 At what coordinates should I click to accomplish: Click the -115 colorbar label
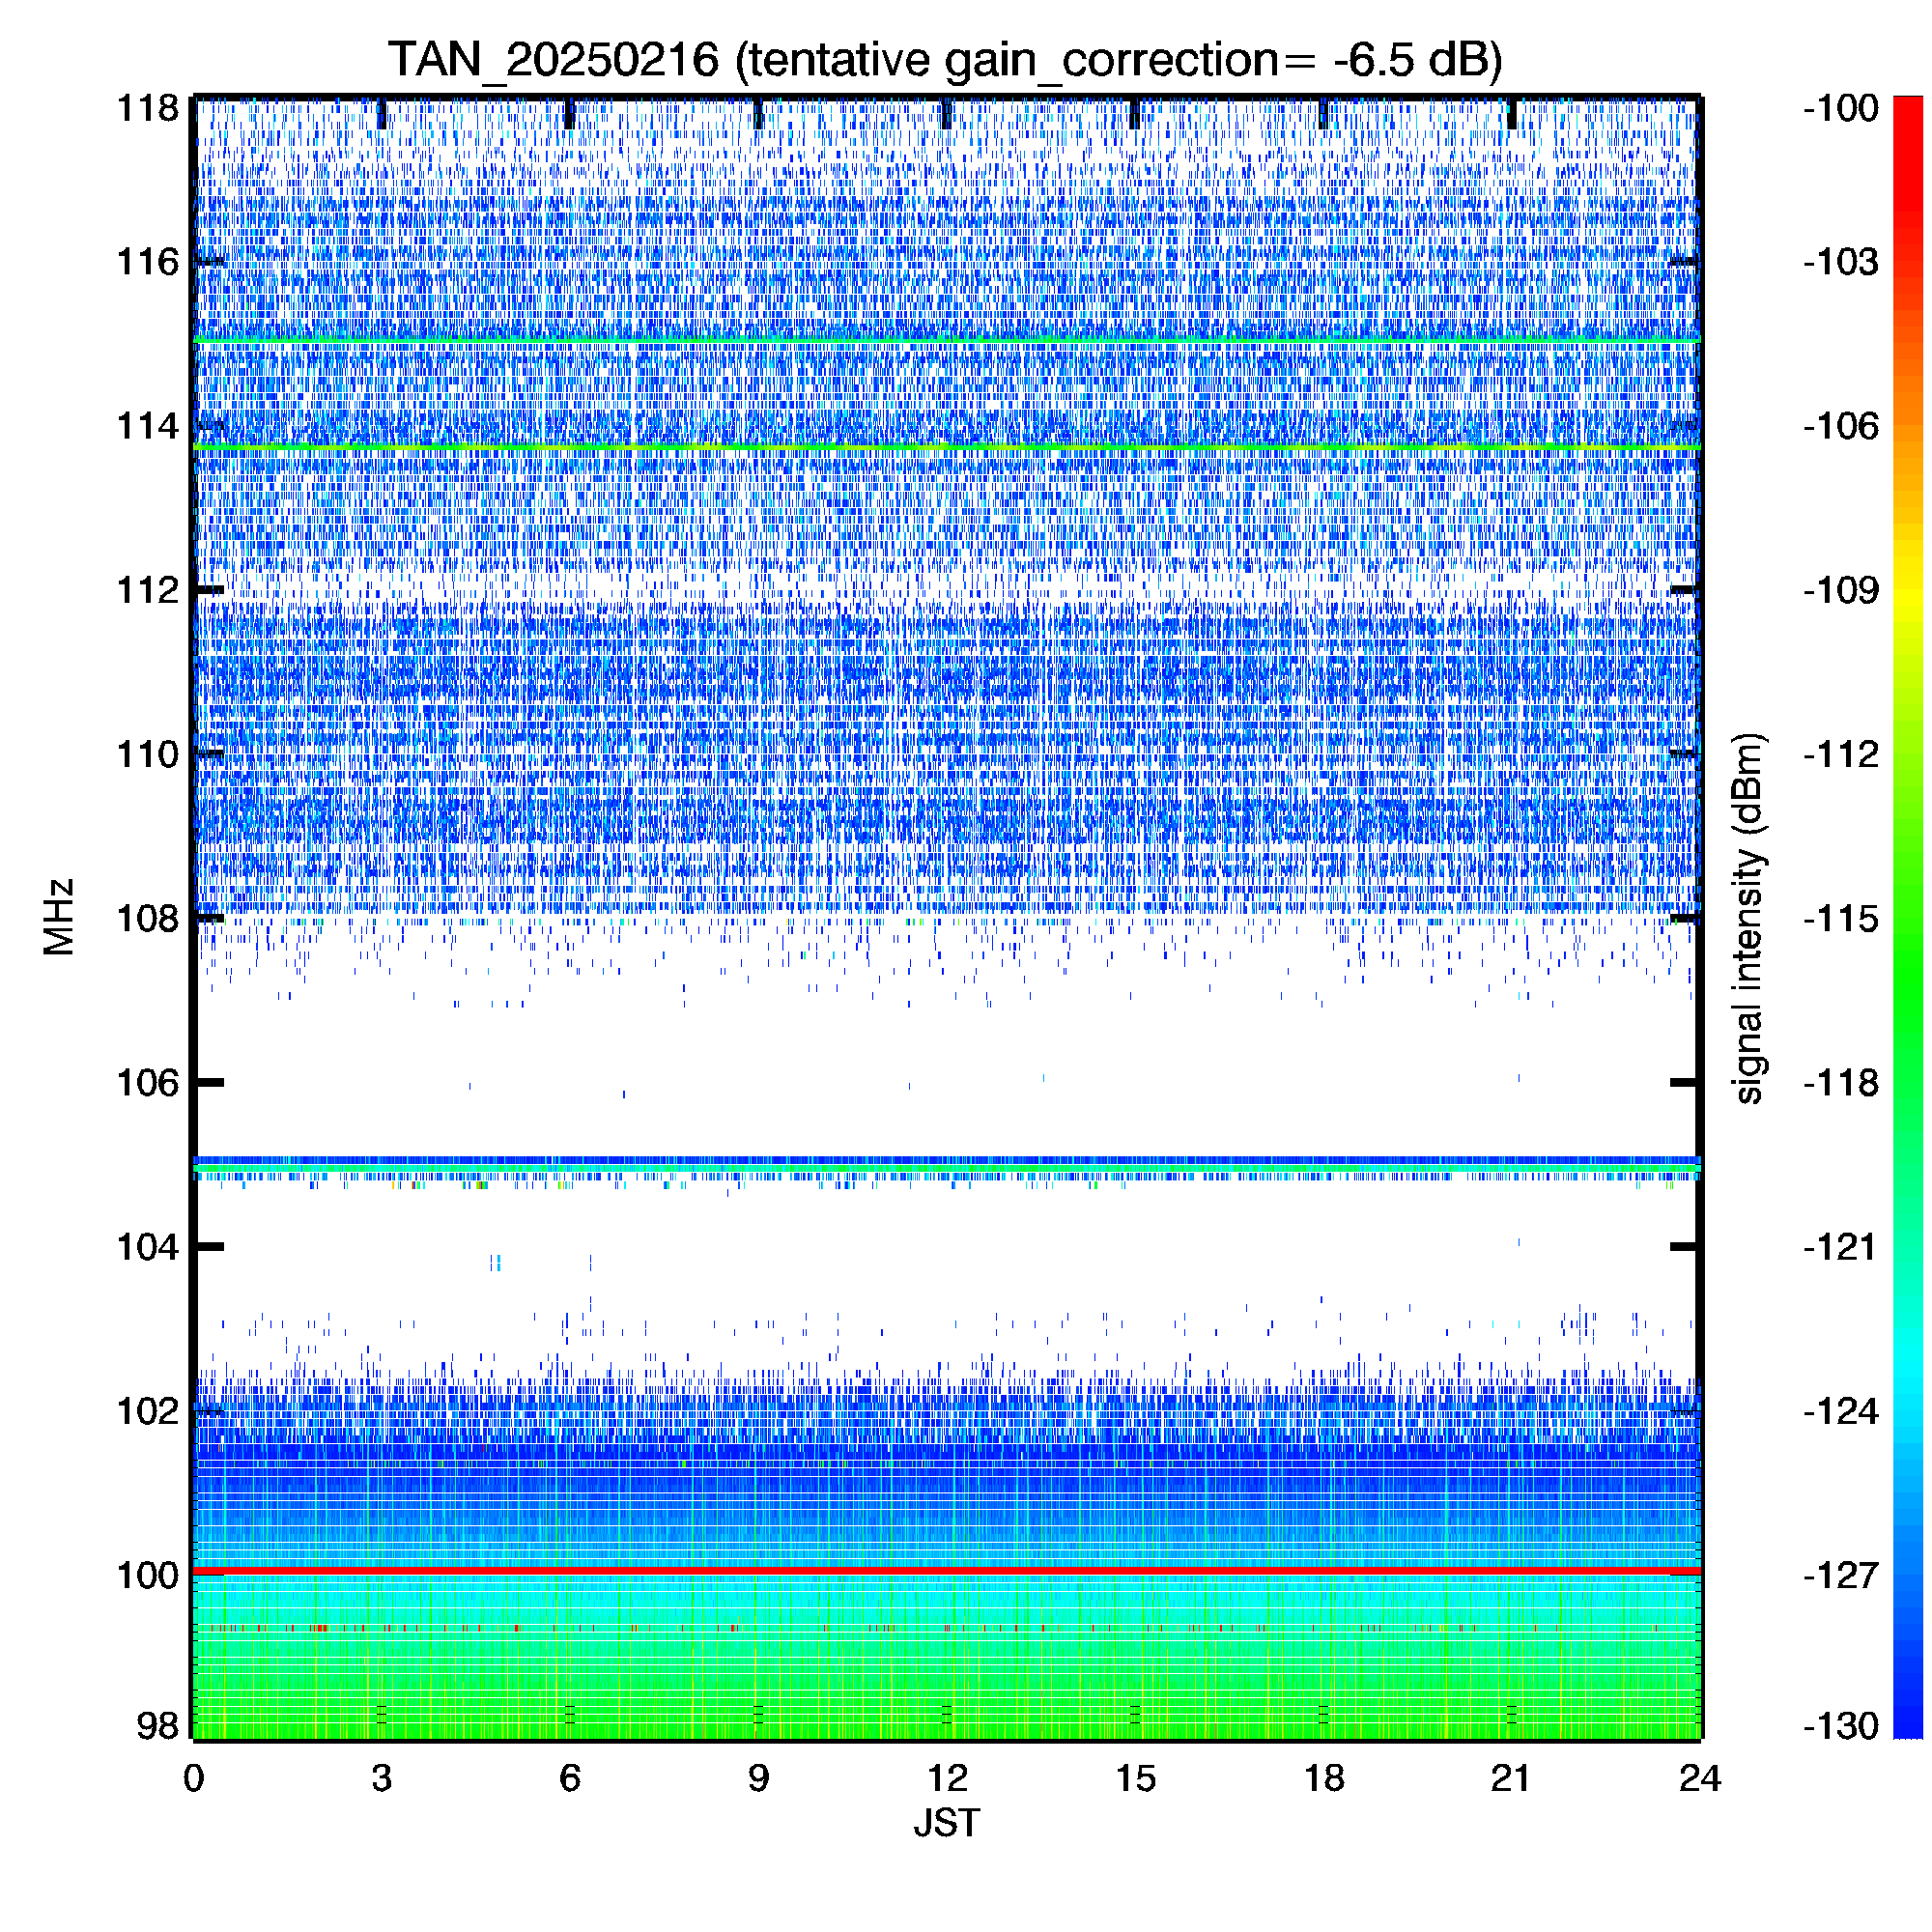tap(1841, 918)
